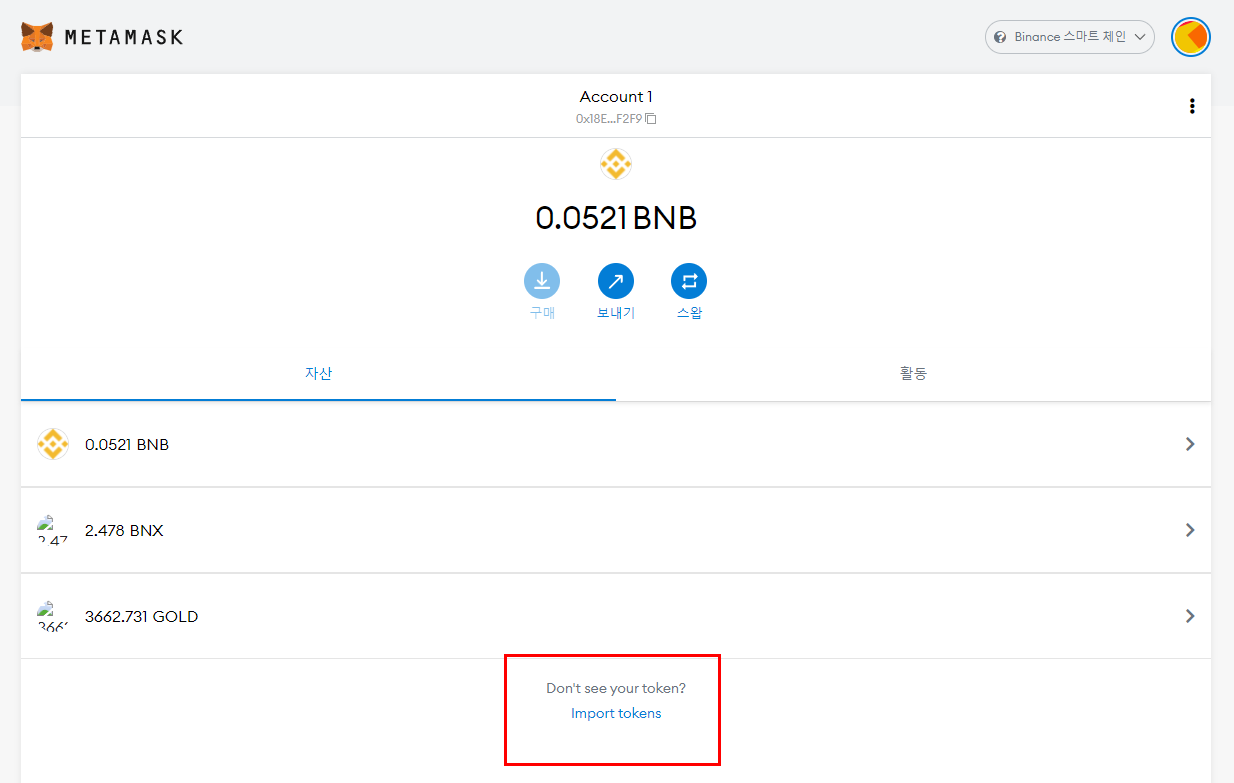The width and height of the screenshot is (1234, 783).
Task: Click the 보내기 send arrow icon
Action: pos(616,282)
